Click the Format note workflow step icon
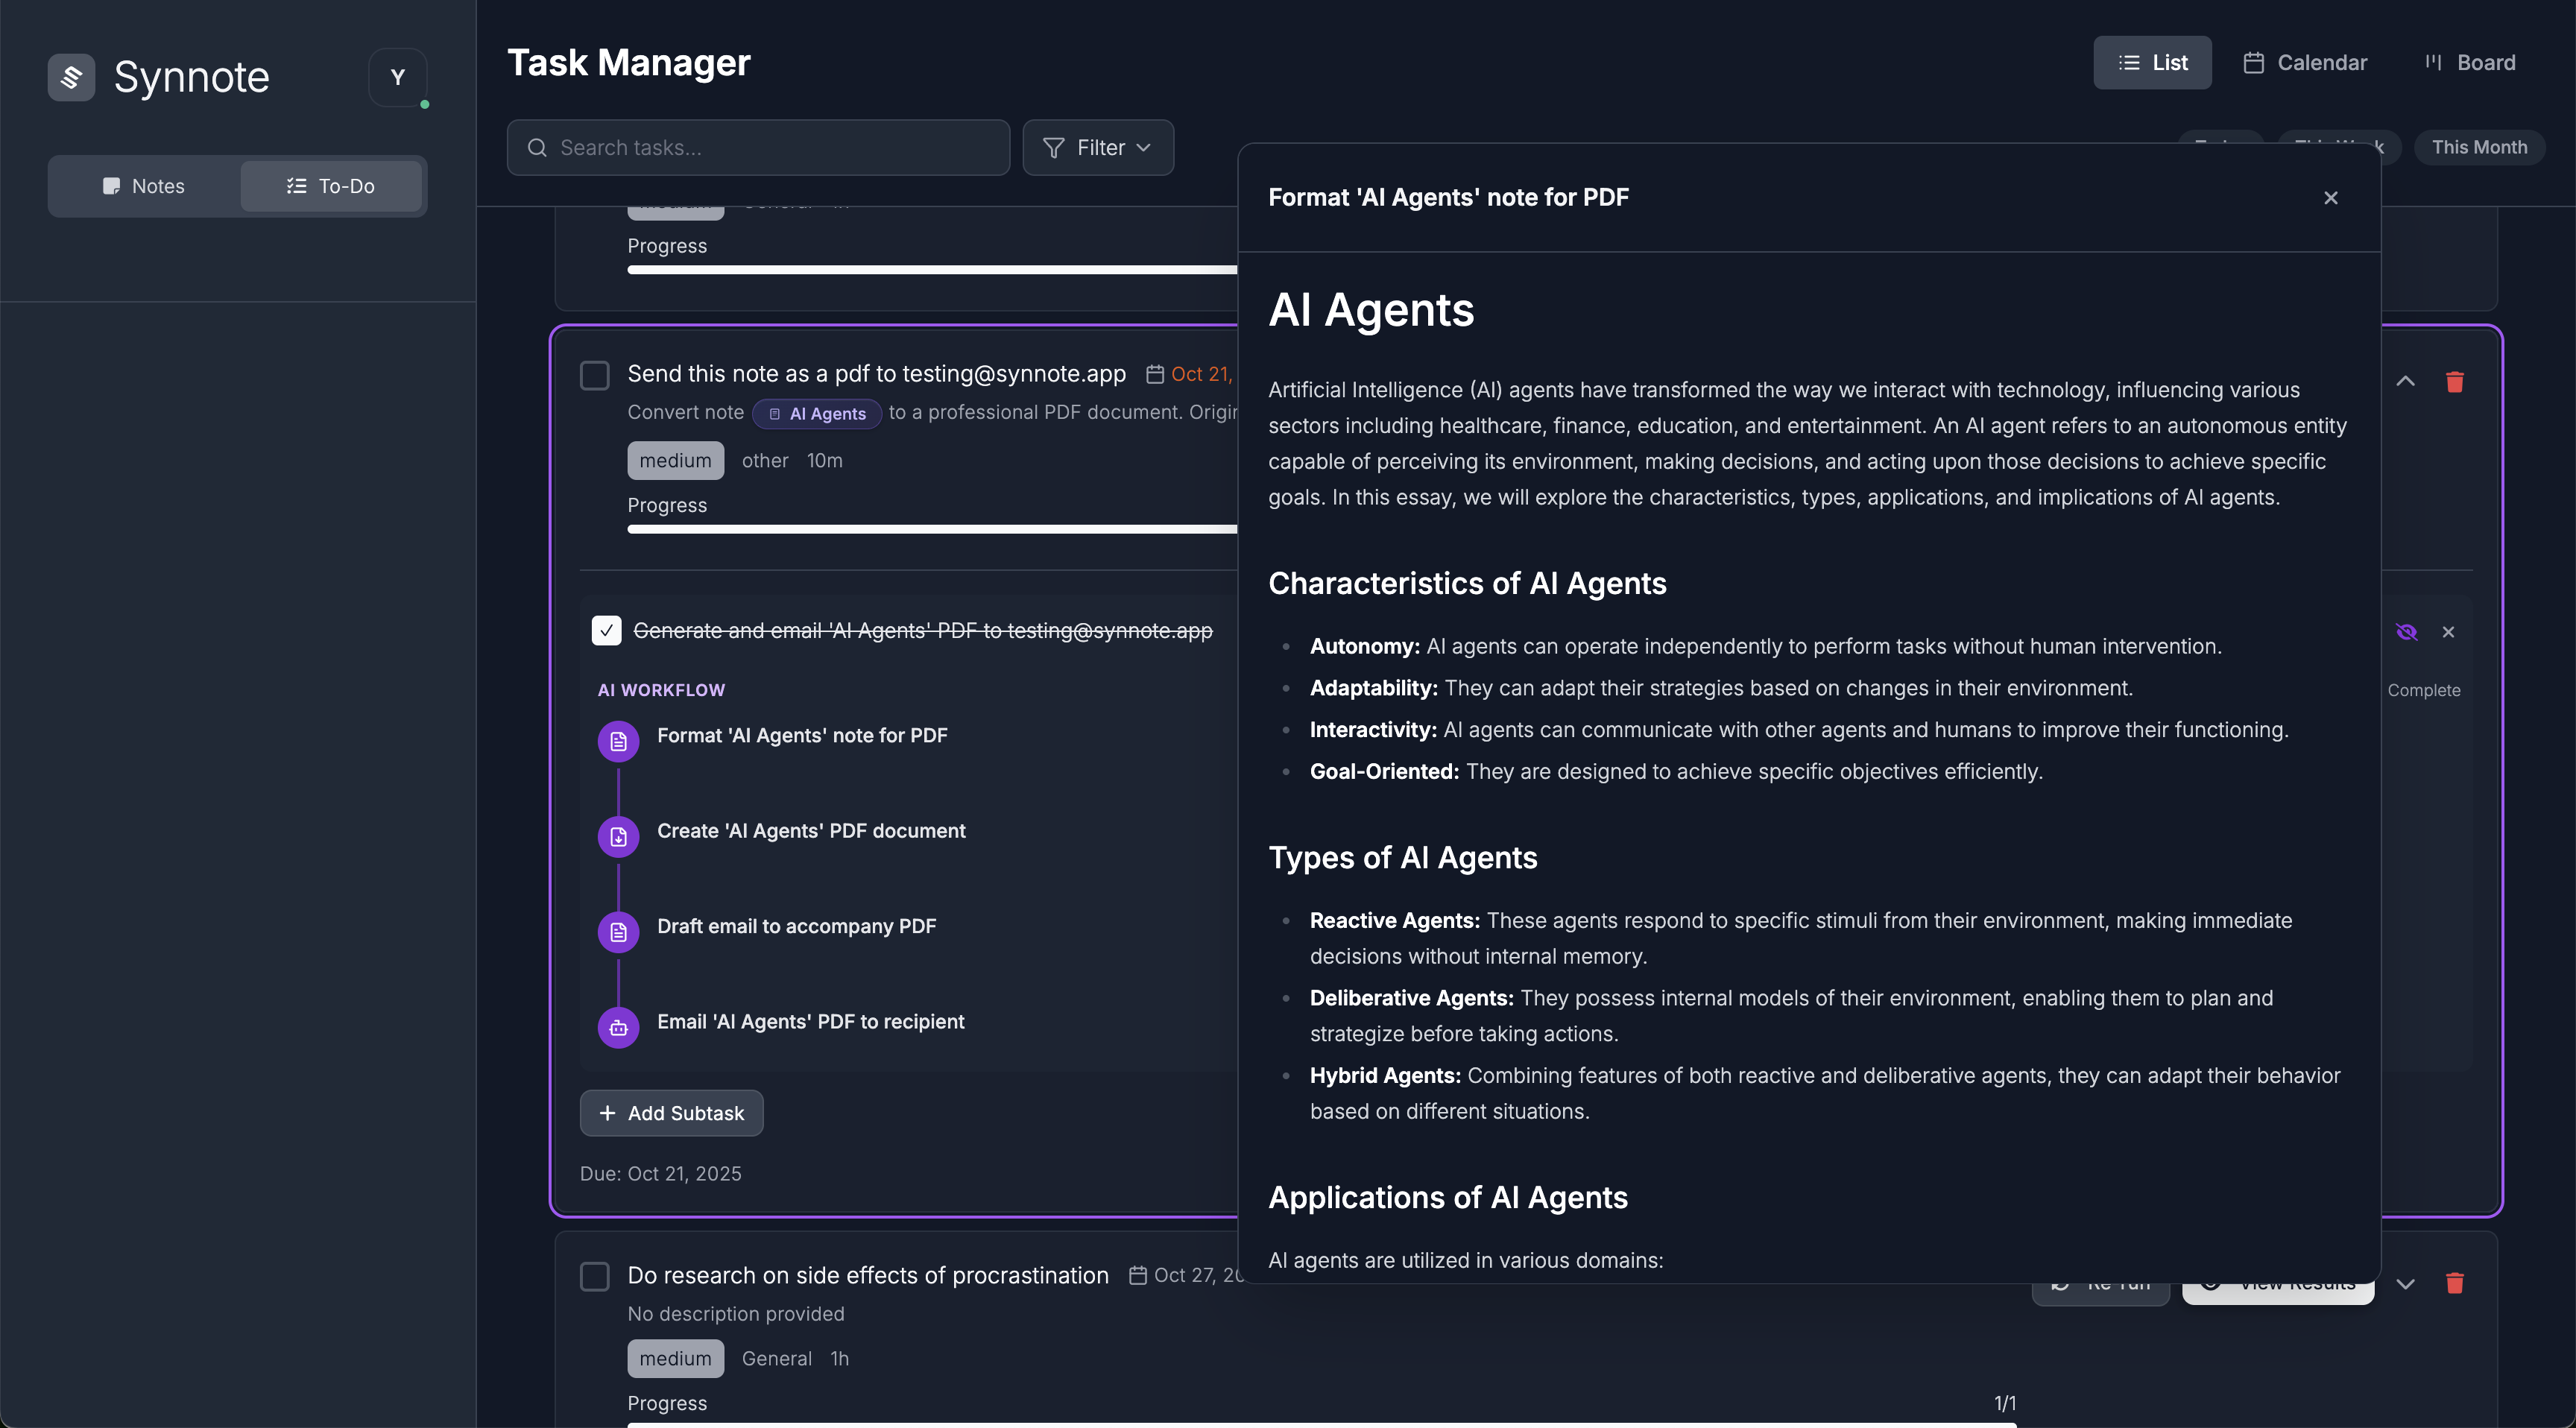 coord(618,741)
